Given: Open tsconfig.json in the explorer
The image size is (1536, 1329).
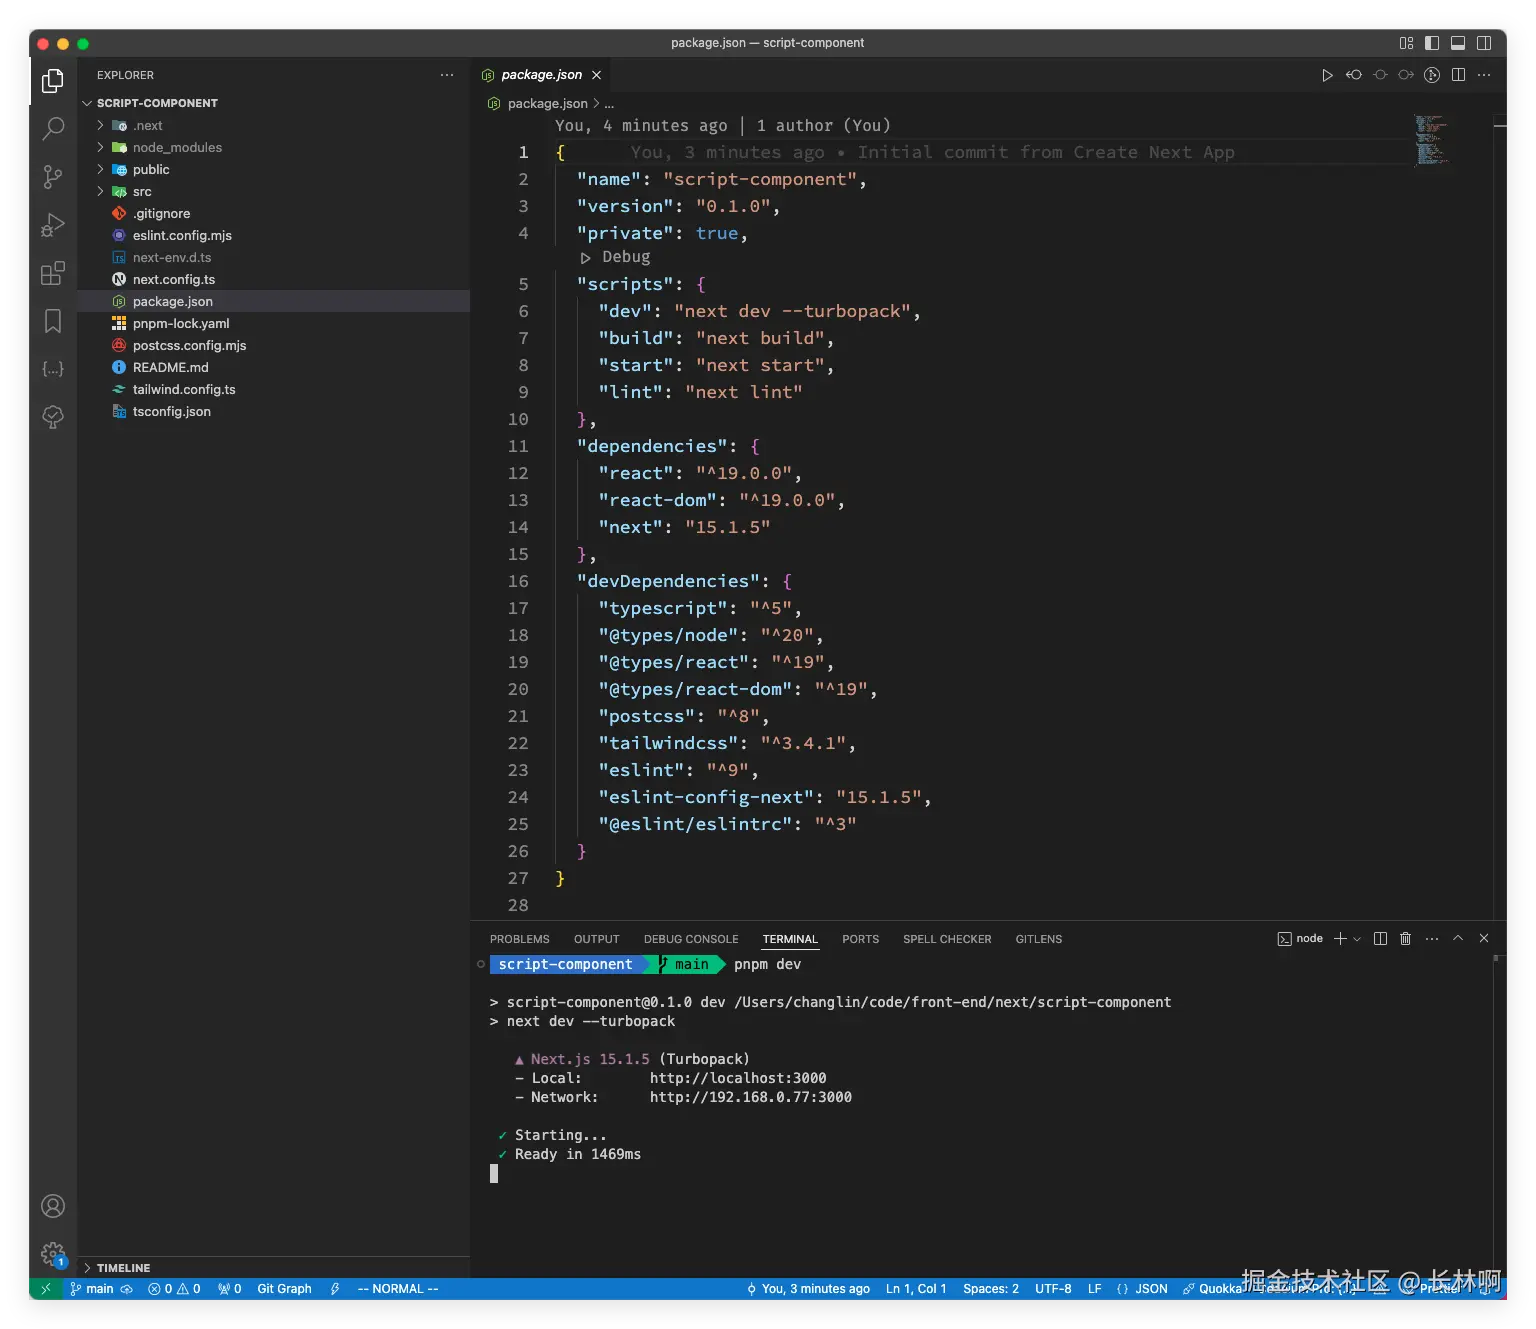Looking at the screenshot, I should pos(171,412).
